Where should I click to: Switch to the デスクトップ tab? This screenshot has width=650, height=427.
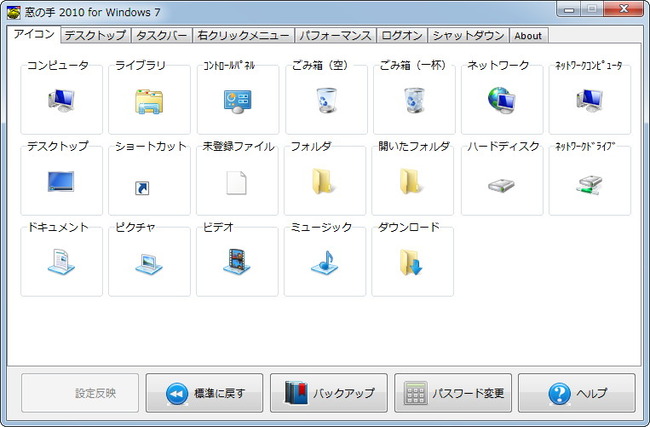point(95,36)
